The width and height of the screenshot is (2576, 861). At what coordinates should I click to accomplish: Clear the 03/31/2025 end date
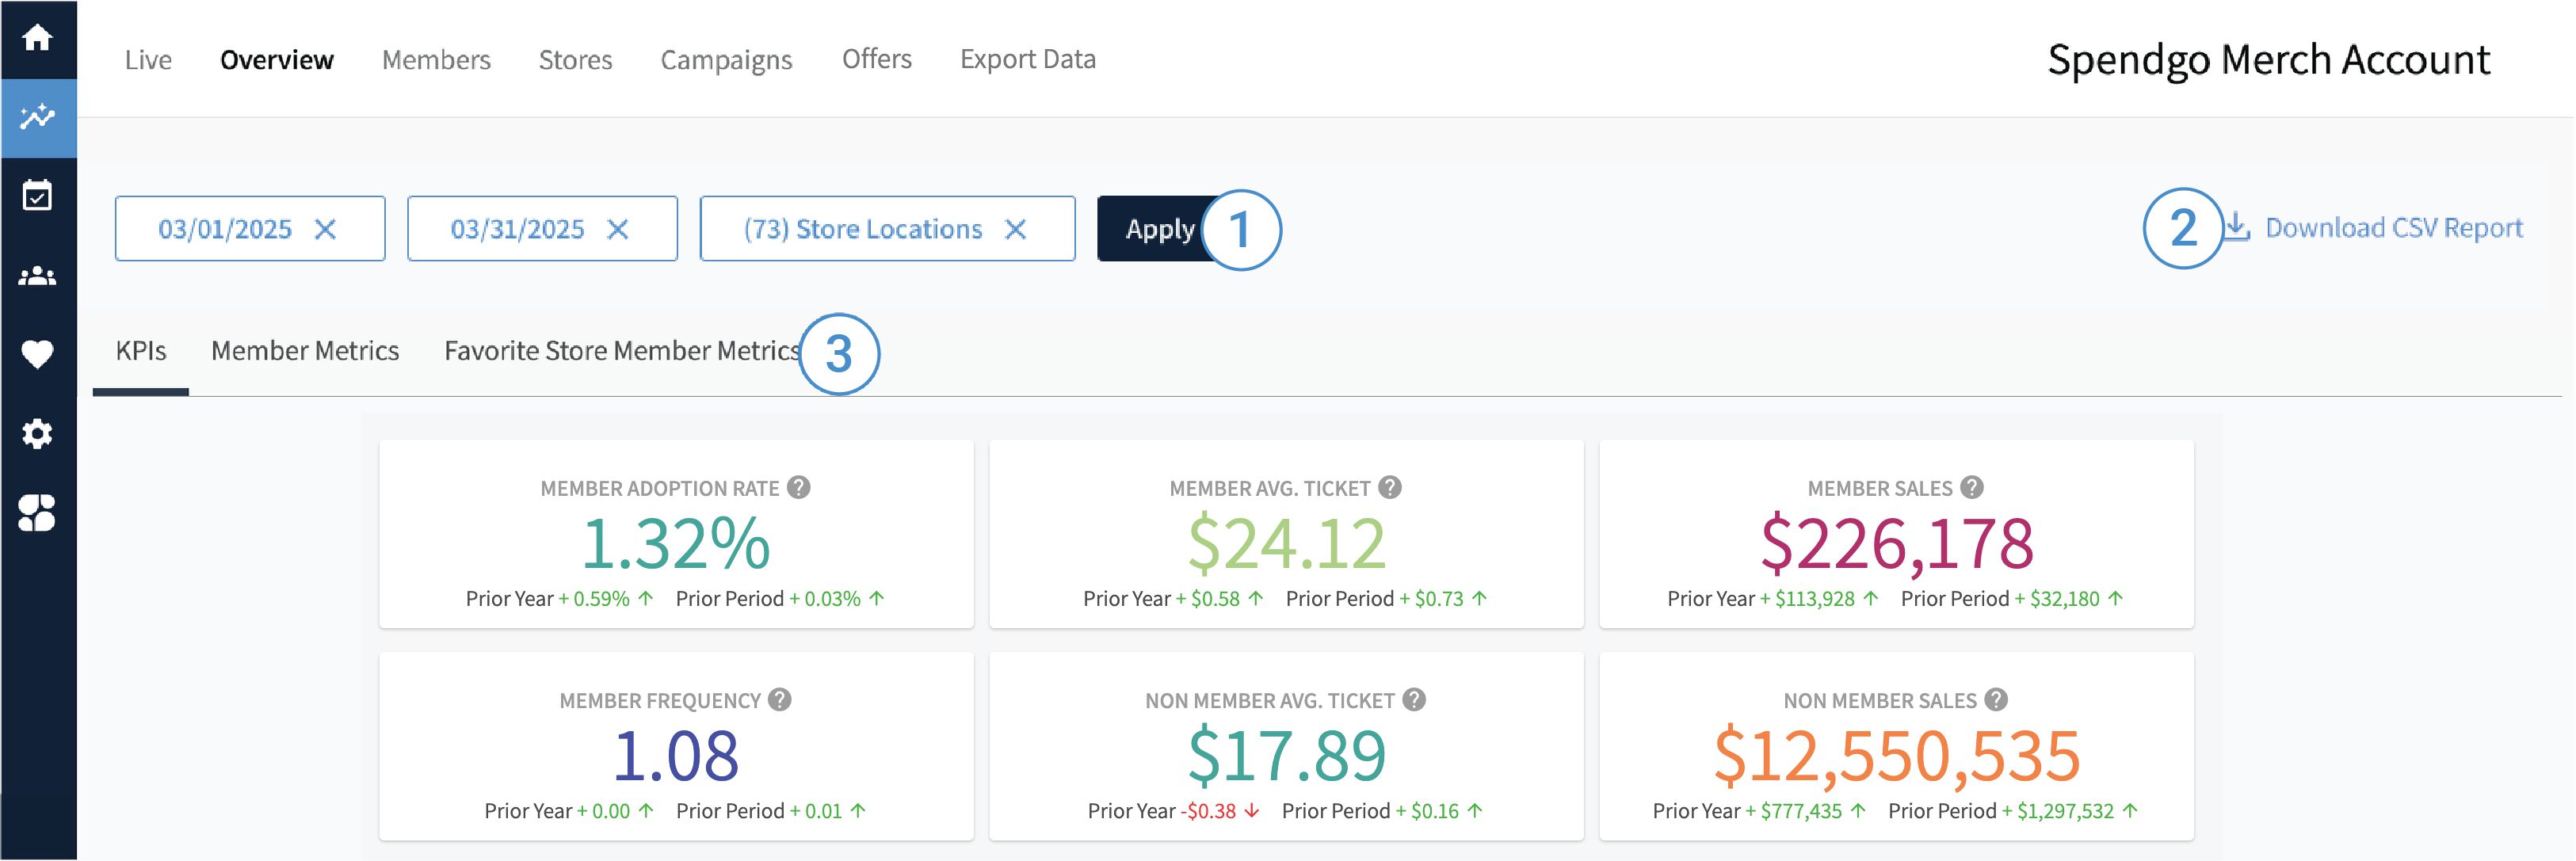click(x=618, y=230)
